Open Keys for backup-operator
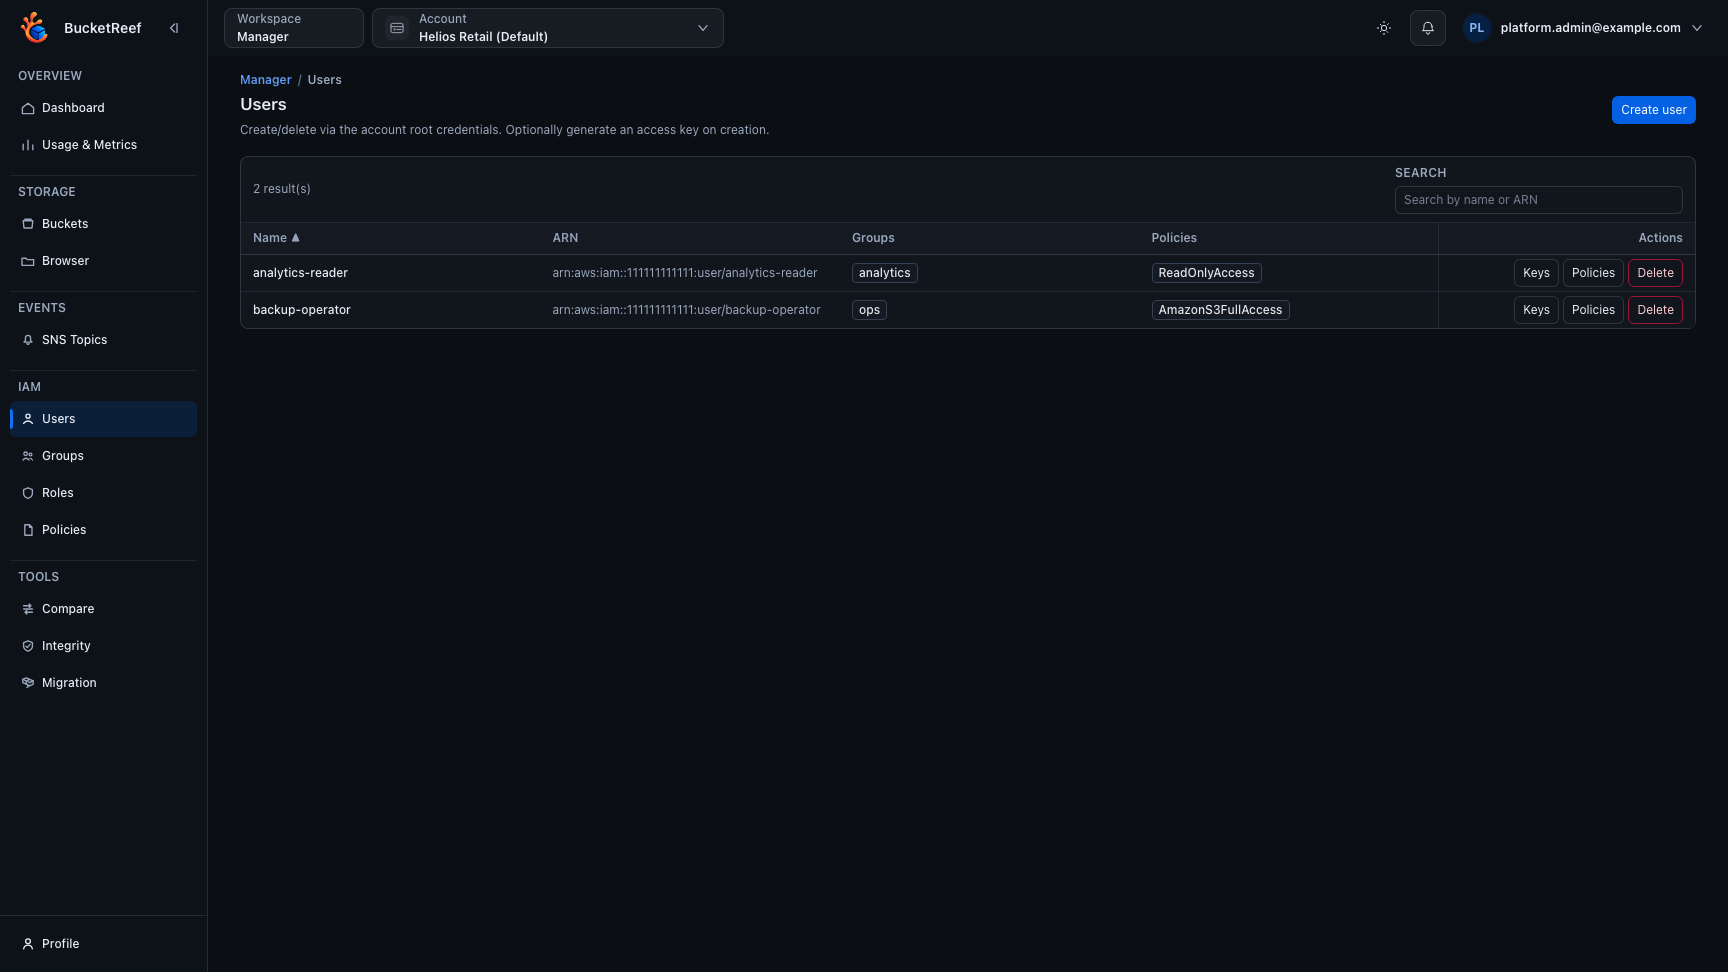 pyautogui.click(x=1536, y=310)
